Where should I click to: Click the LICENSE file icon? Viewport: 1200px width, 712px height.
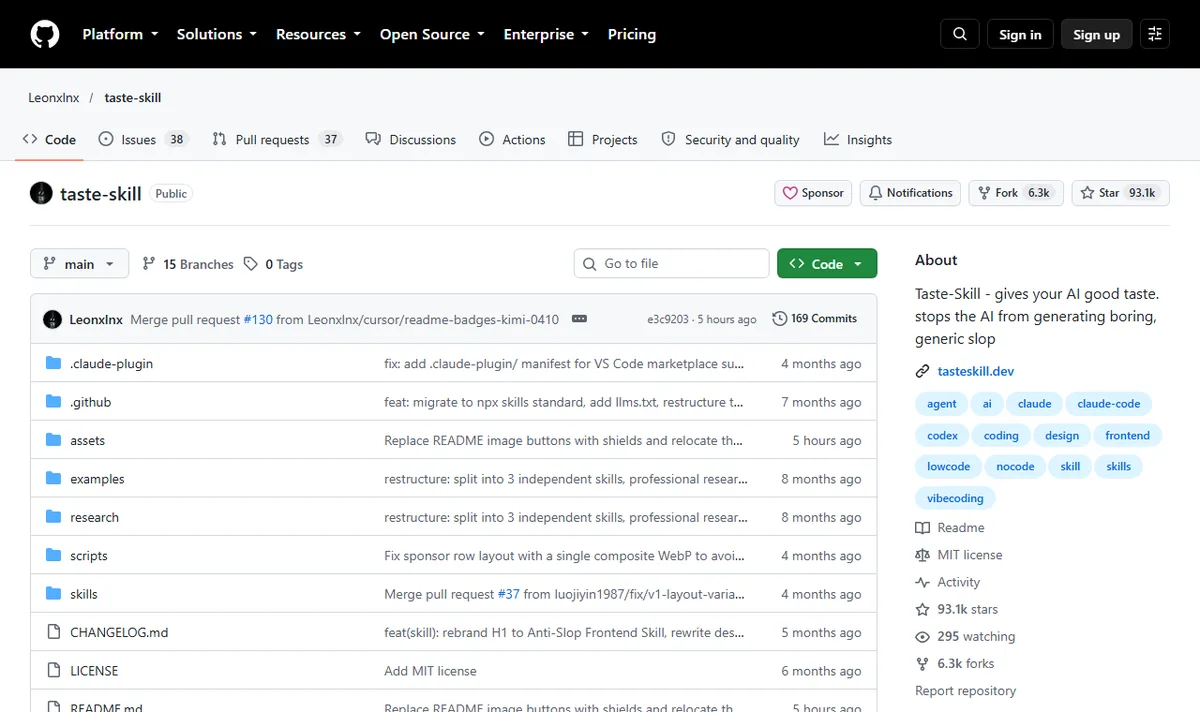point(54,670)
